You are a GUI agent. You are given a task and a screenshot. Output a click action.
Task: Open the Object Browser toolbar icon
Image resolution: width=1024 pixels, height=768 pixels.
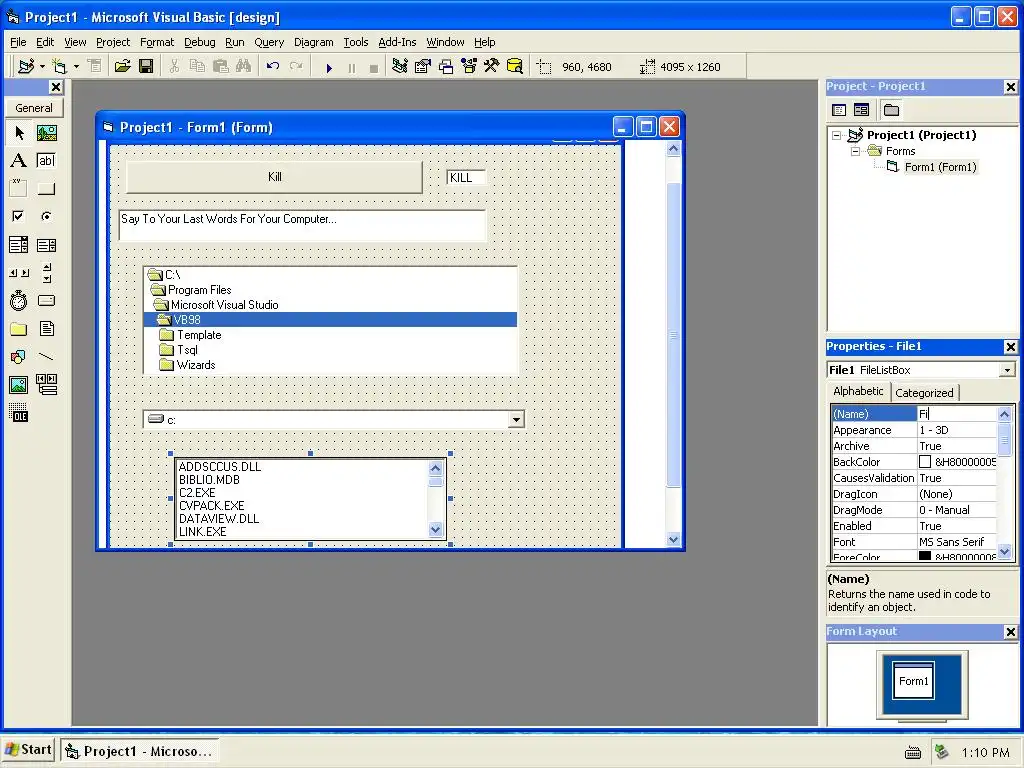[469, 66]
